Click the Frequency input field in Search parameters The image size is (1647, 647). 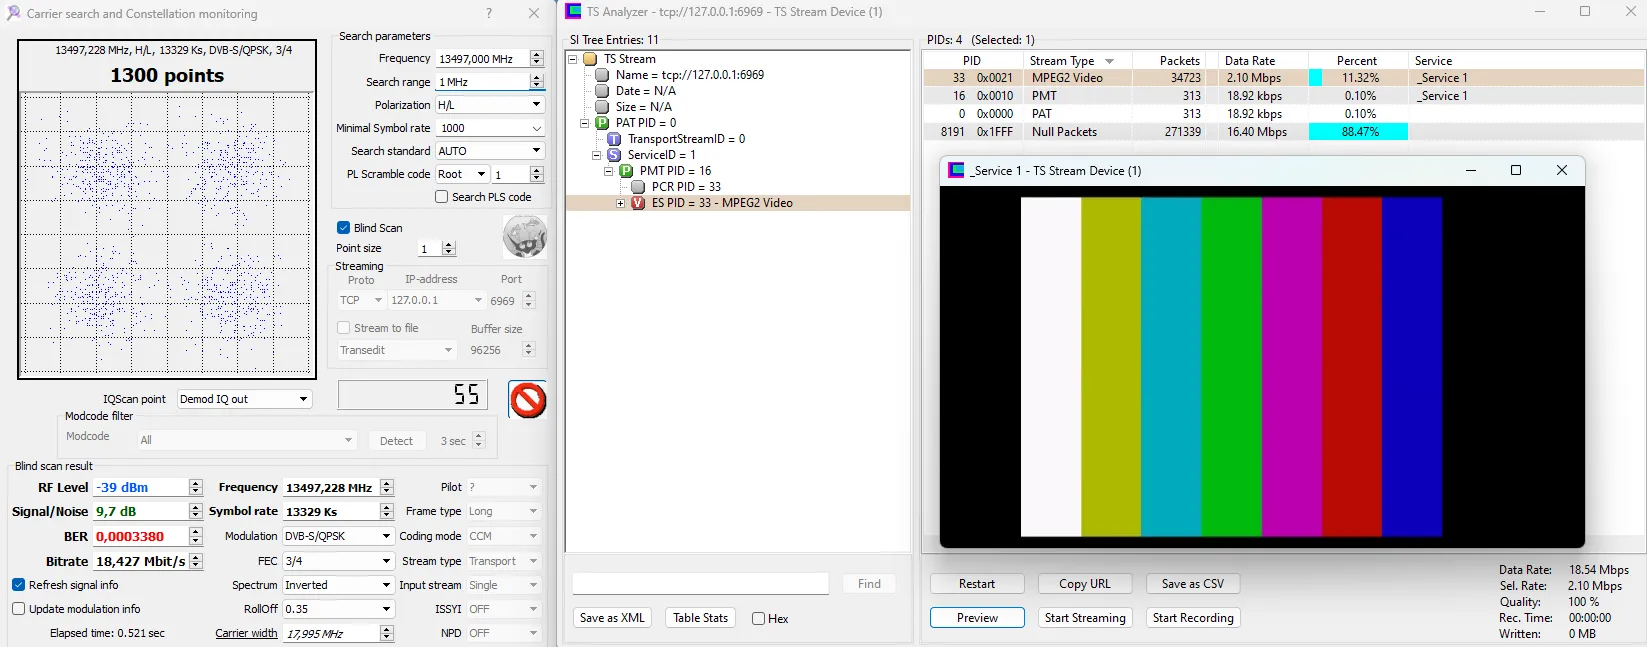click(482, 59)
